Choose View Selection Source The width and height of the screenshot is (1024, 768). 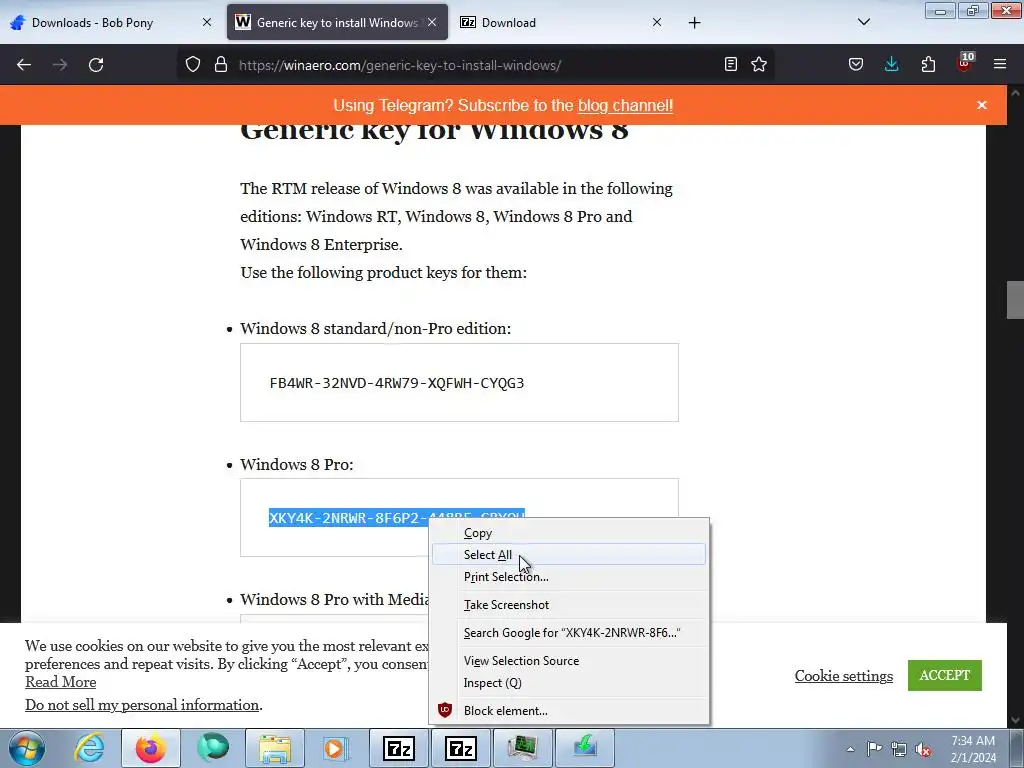tap(569, 661)
